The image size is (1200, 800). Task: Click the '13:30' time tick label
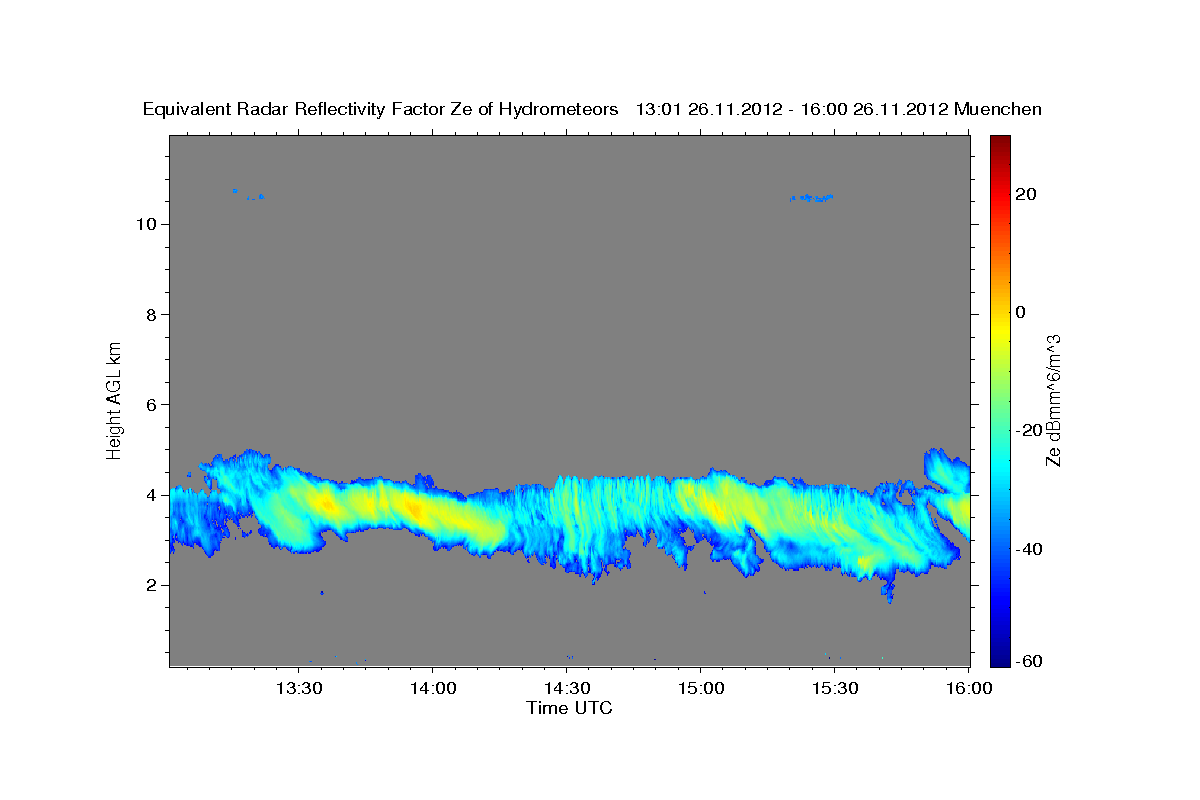tap(298, 689)
